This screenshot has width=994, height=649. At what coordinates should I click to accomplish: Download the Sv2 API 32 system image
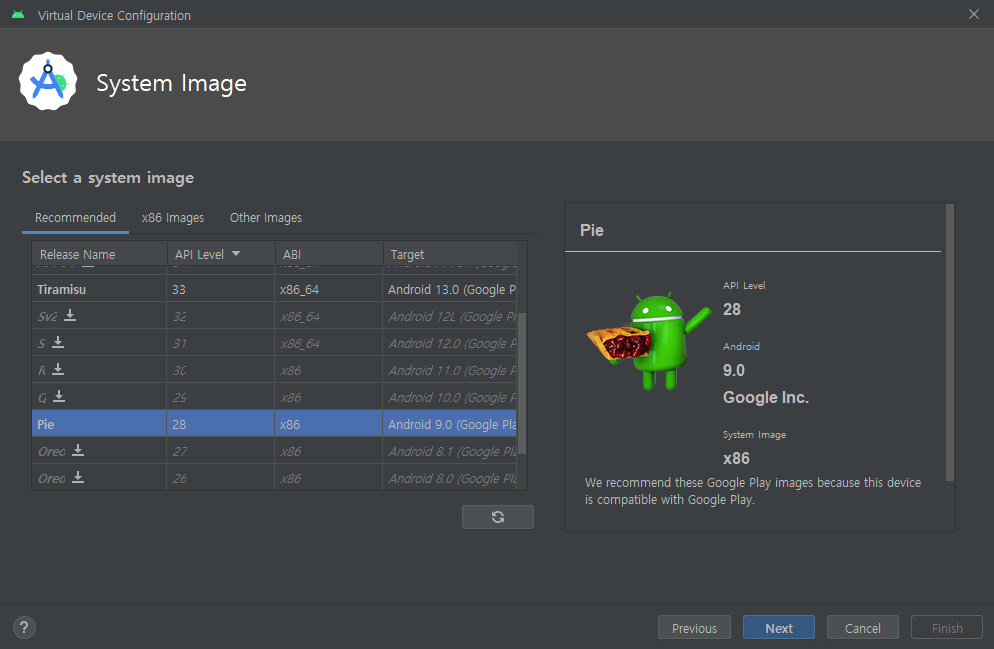click(70, 315)
